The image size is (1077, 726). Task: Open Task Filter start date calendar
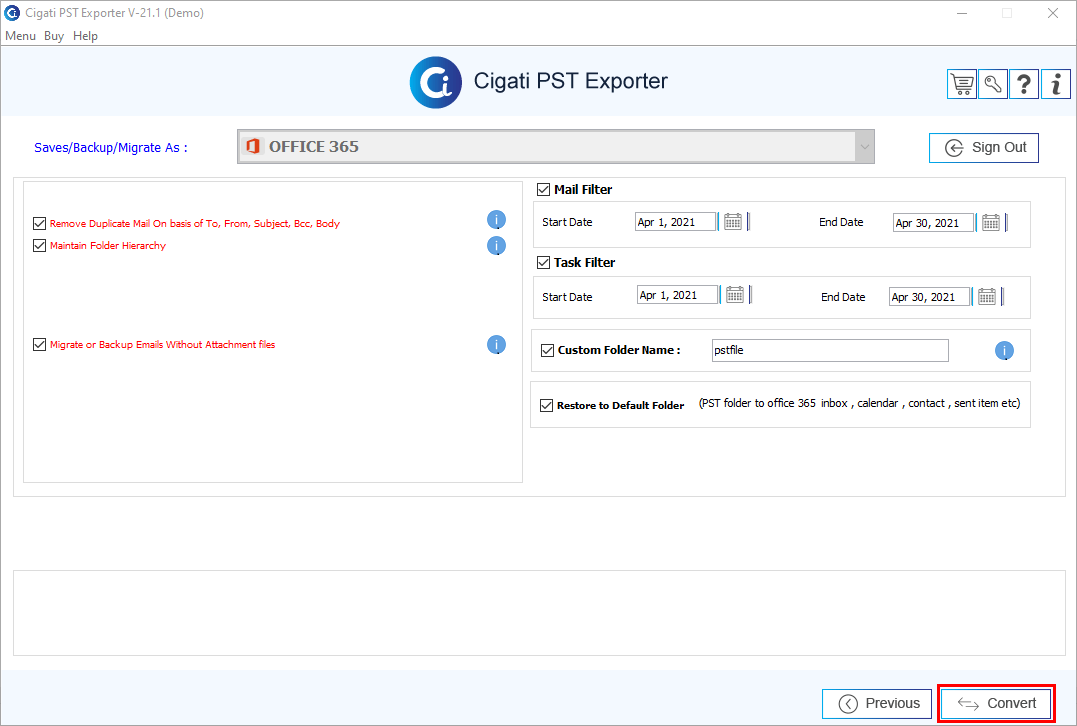tap(735, 295)
